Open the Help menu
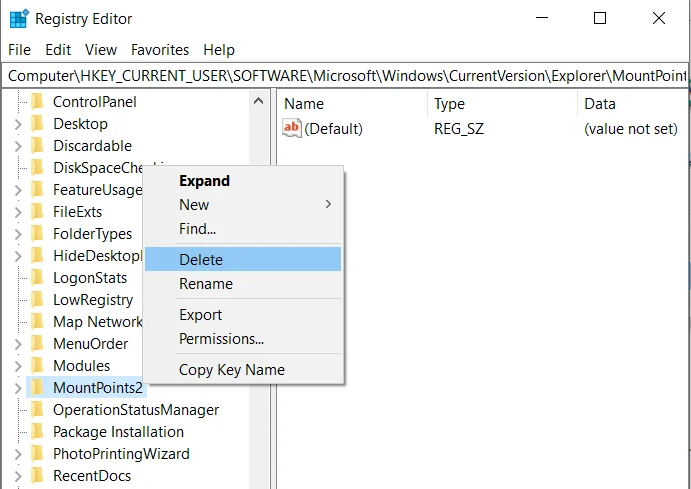This screenshot has height=489, width=691. (x=219, y=50)
